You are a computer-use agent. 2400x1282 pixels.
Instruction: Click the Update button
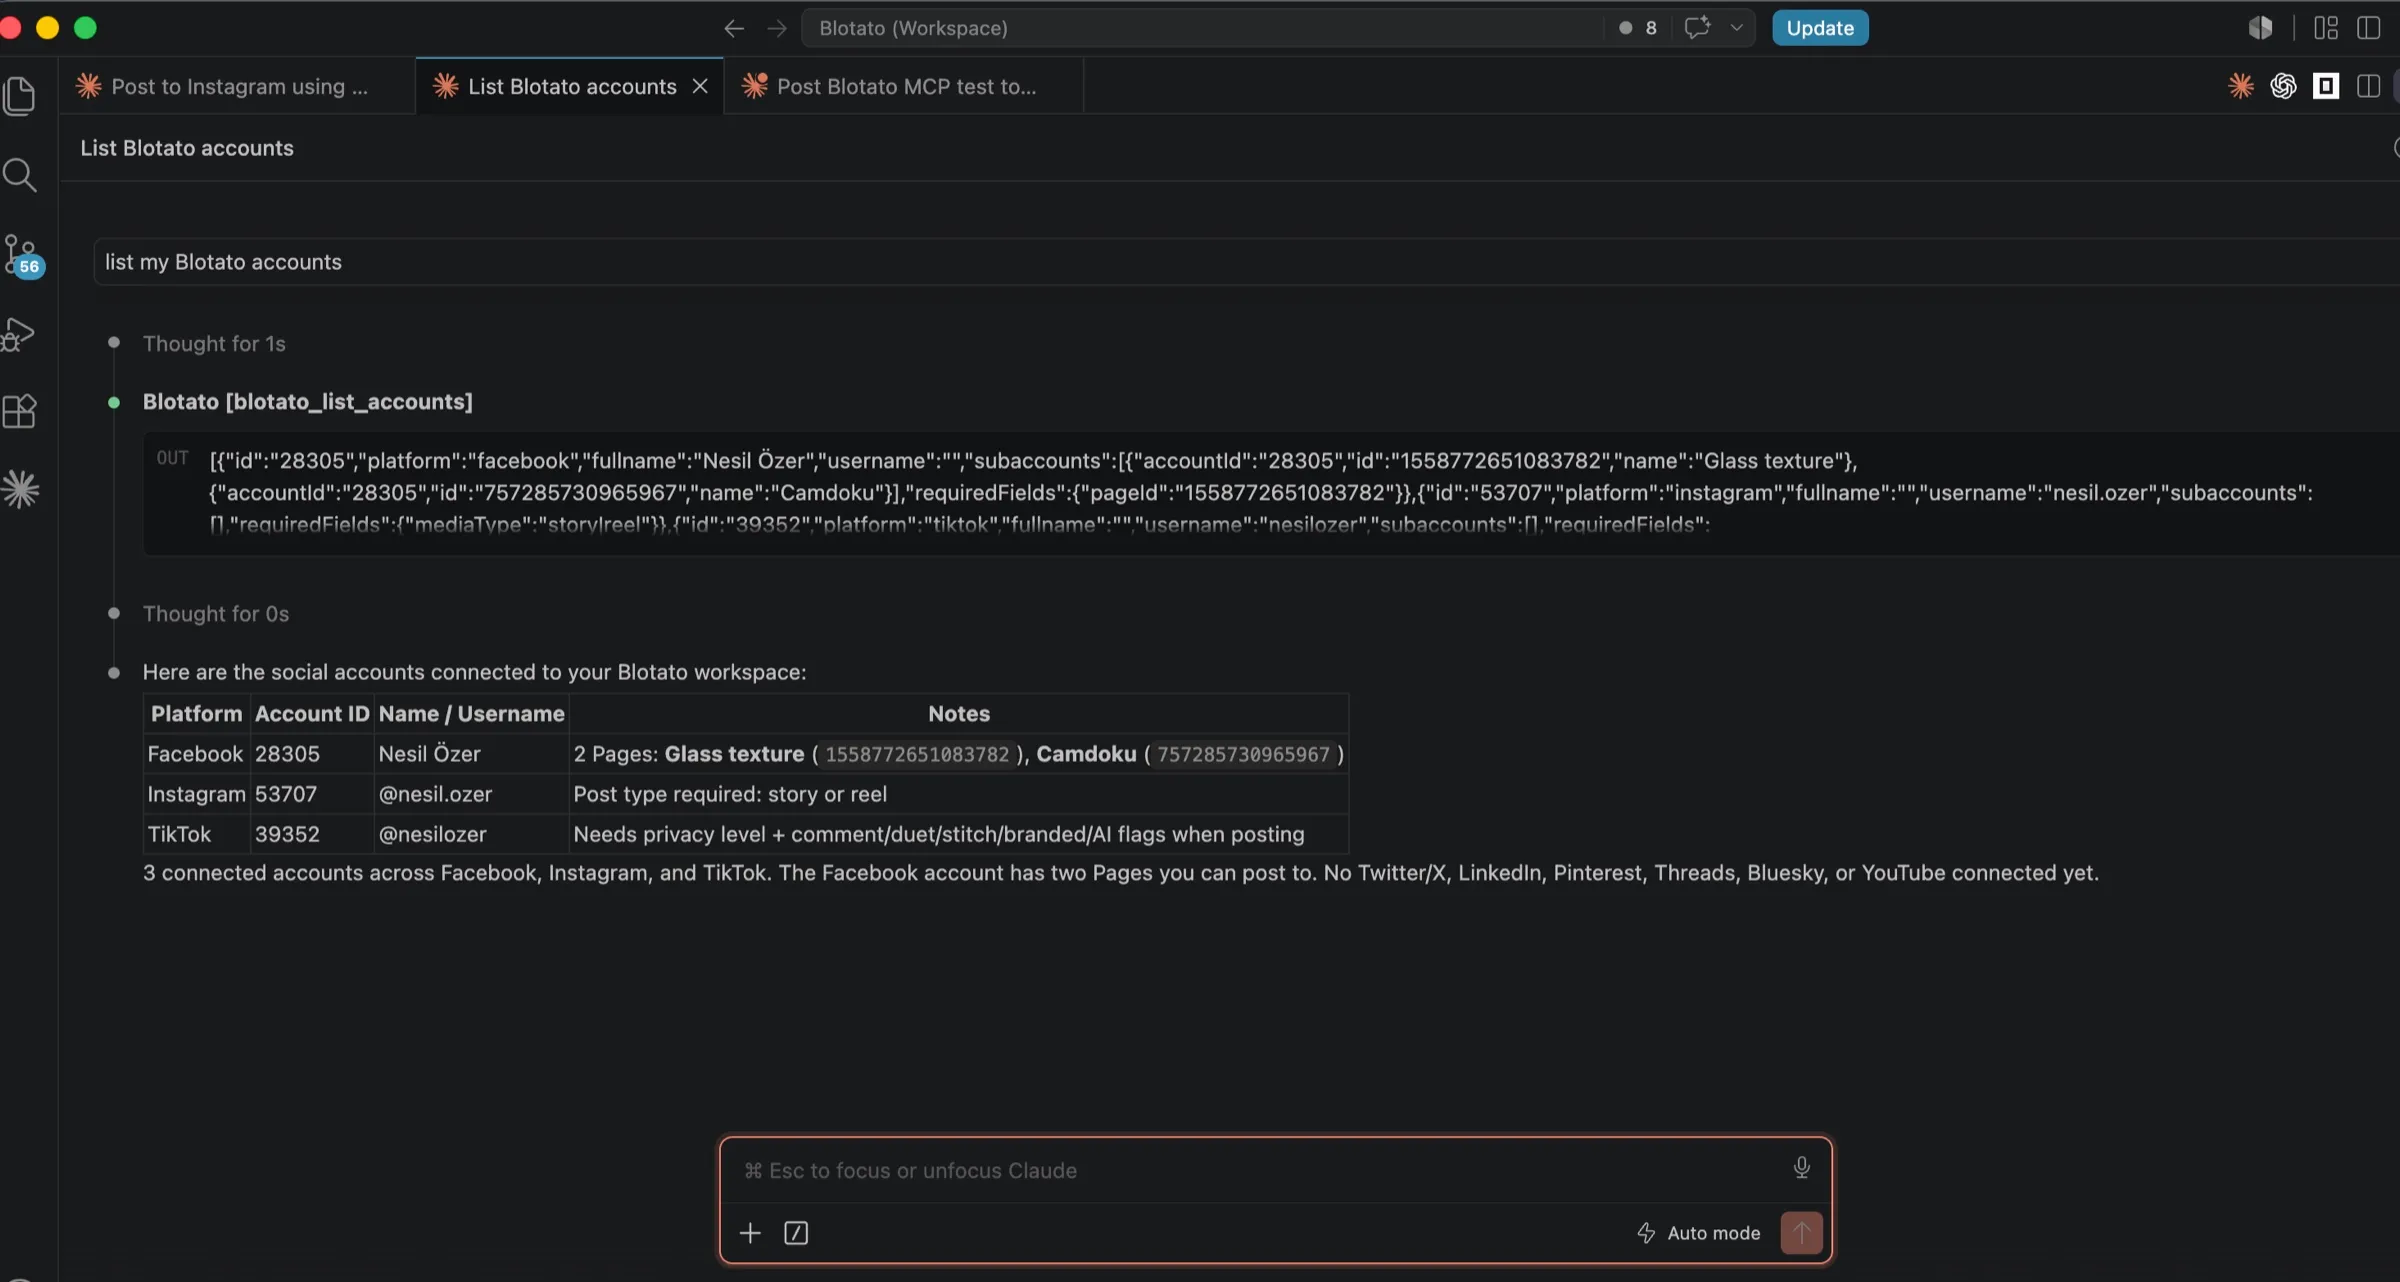coord(1820,28)
